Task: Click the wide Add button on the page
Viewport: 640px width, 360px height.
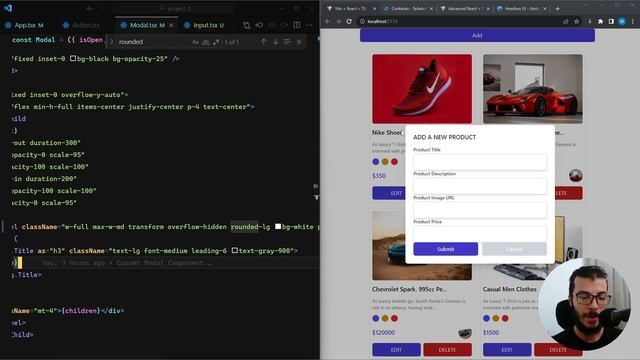Action: [477, 36]
